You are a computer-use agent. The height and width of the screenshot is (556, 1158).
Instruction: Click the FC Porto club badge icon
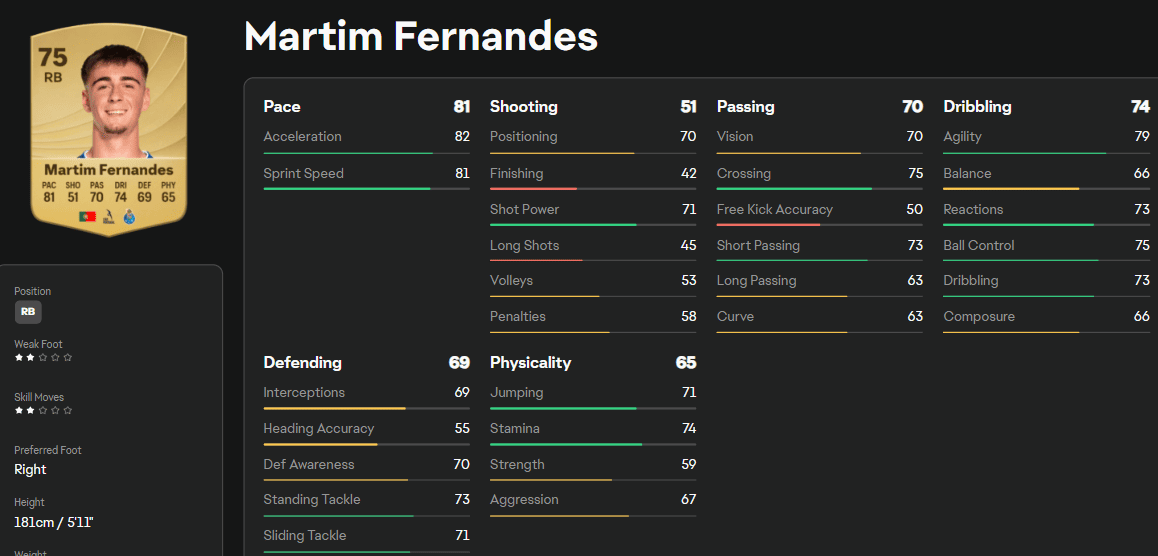click(128, 217)
